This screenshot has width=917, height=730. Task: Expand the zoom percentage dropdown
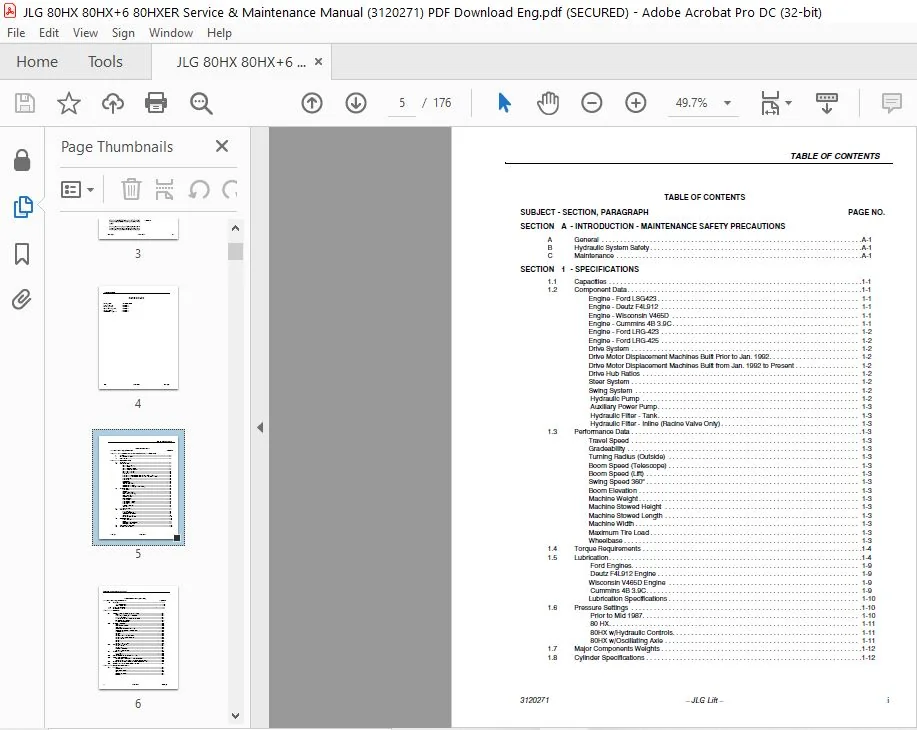click(727, 103)
